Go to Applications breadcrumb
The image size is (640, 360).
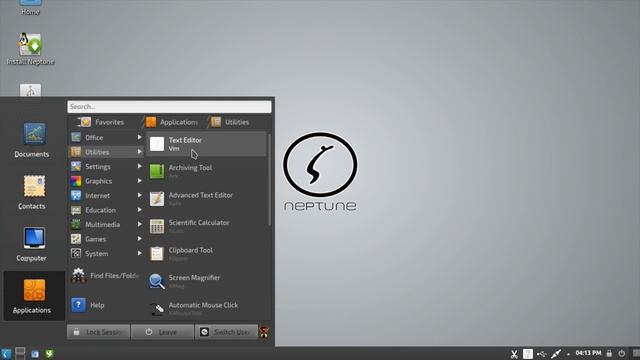point(171,122)
